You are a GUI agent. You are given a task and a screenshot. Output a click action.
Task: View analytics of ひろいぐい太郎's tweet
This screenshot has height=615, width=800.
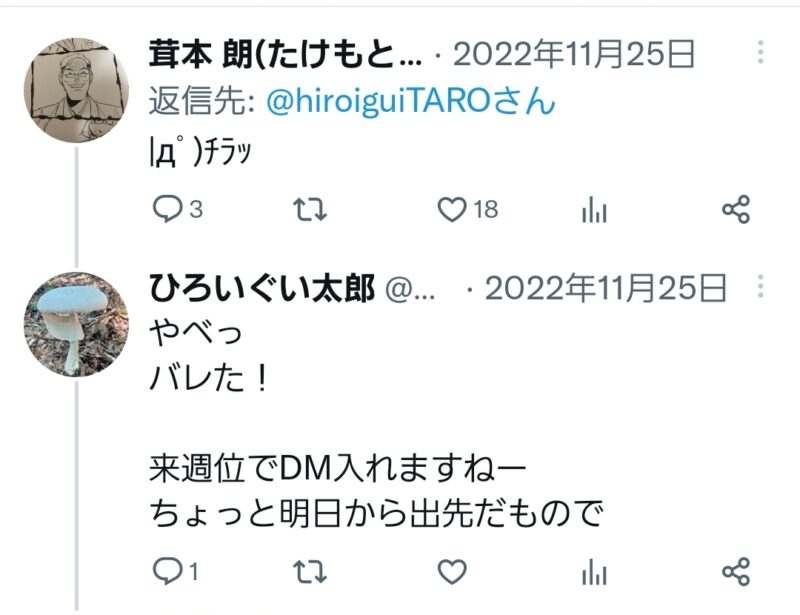[x=594, y=571]
